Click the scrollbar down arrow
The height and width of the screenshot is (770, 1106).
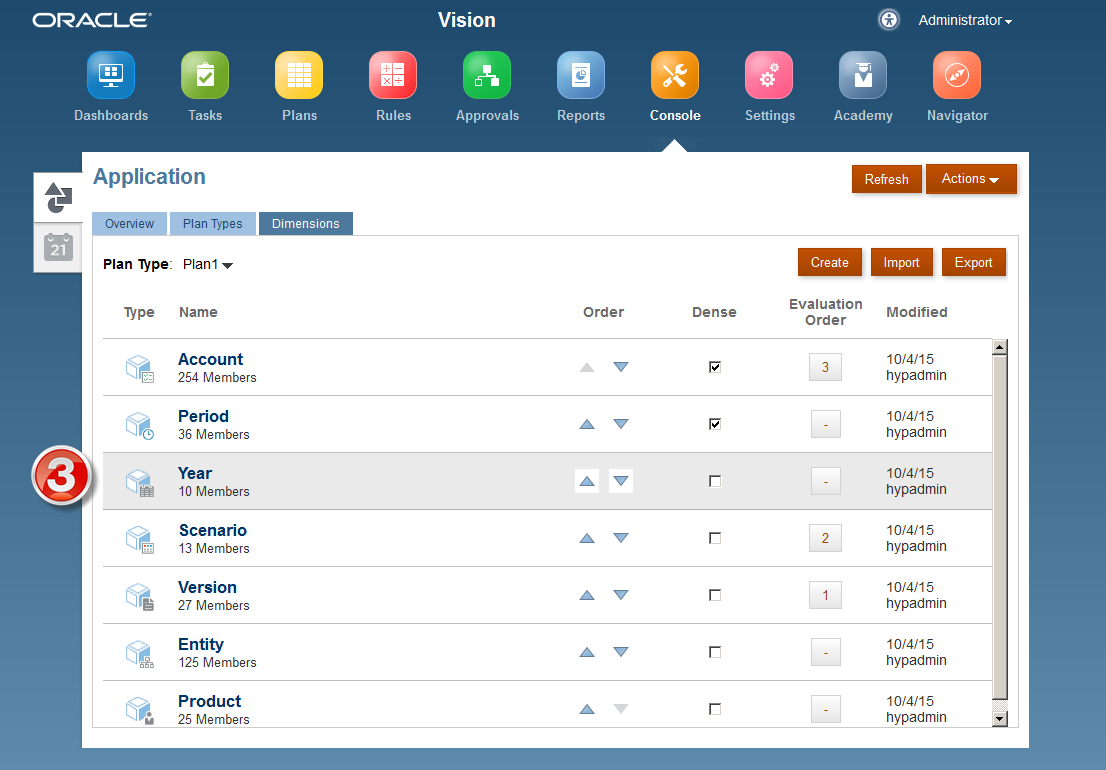(999, 719)
